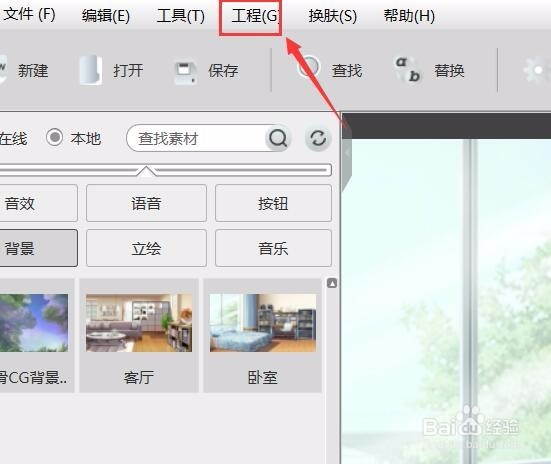Open the 工程(G) menu

click(x=256, y=16)
